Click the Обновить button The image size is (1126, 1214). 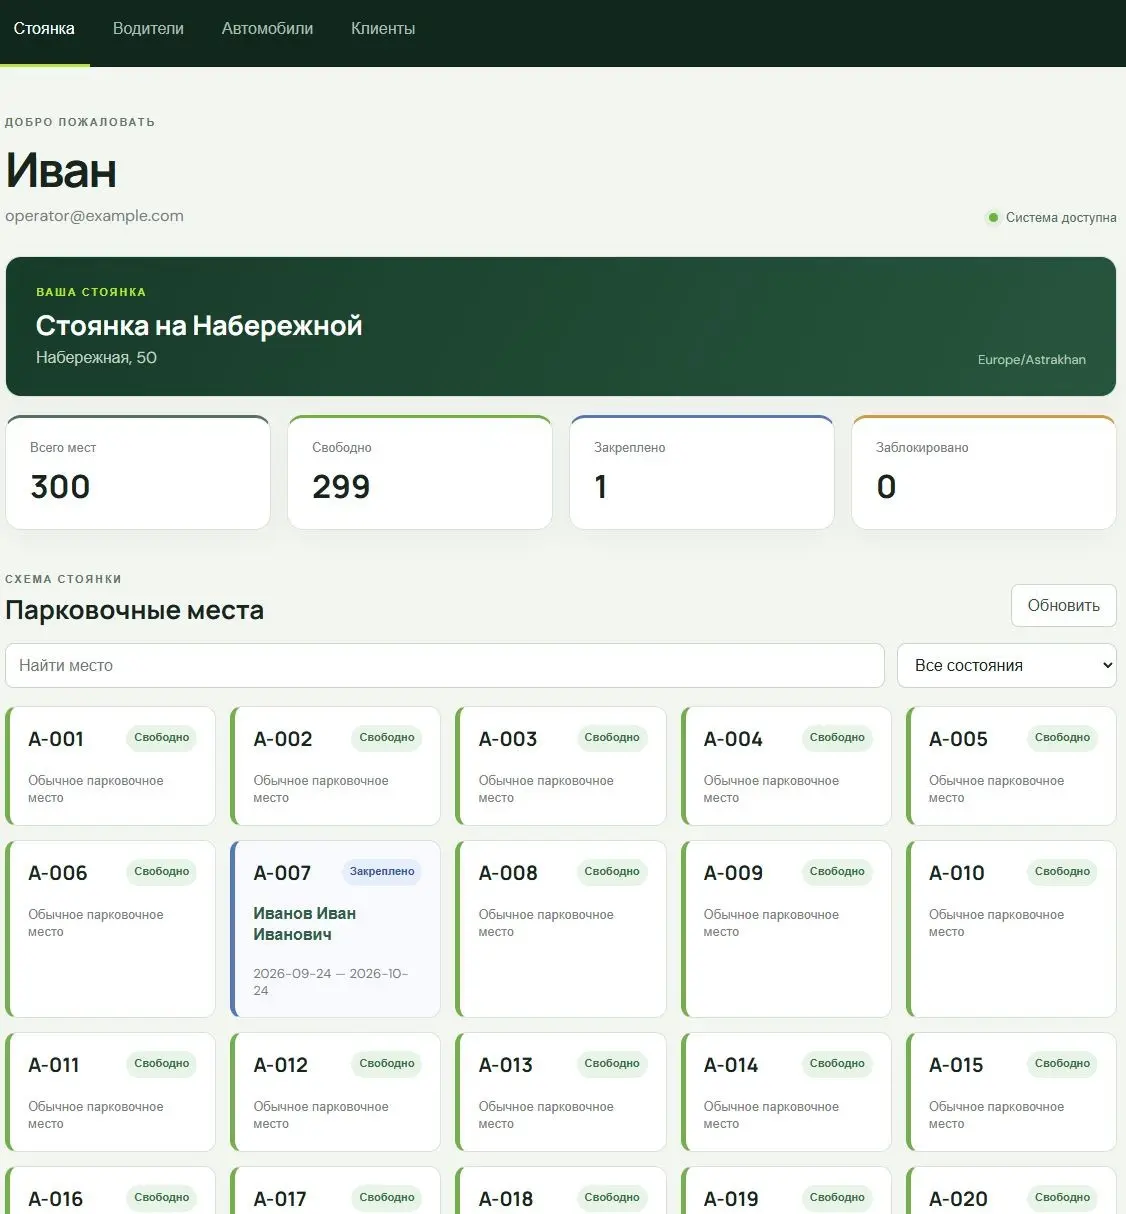click(x=1063, y=605)
